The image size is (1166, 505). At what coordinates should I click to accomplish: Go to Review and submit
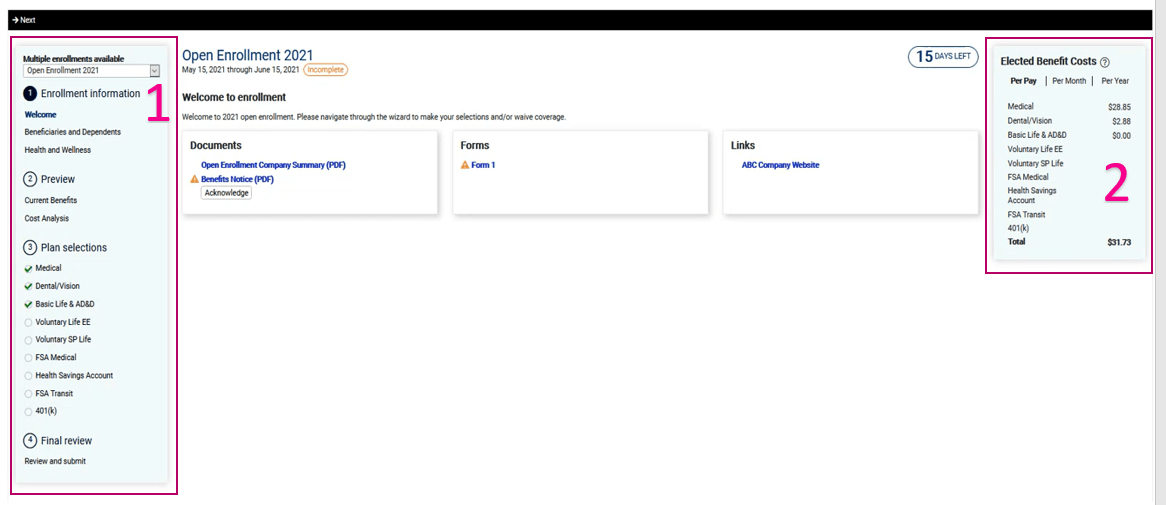point(55,461)
